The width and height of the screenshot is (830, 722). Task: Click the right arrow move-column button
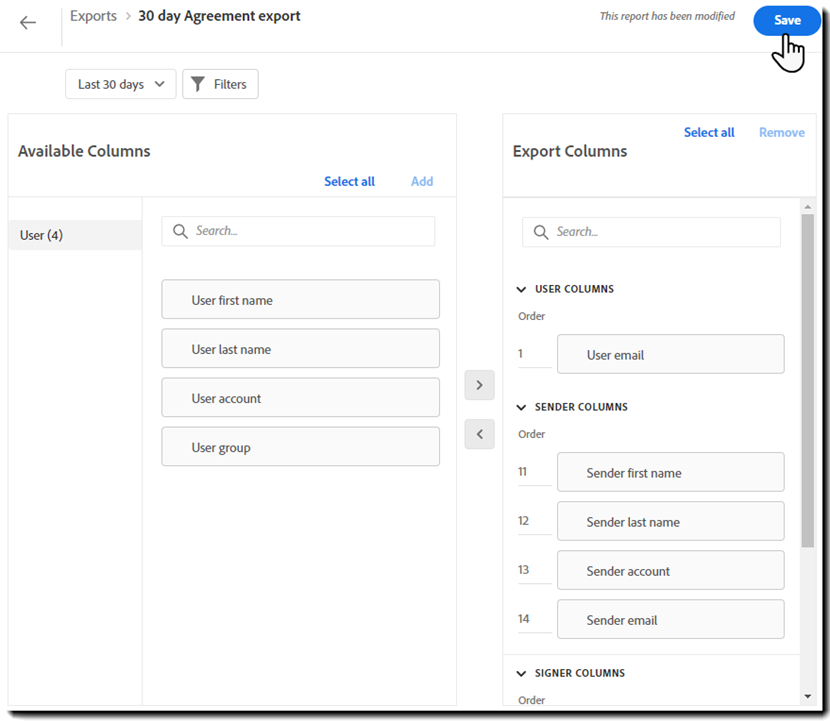point(479,385)
